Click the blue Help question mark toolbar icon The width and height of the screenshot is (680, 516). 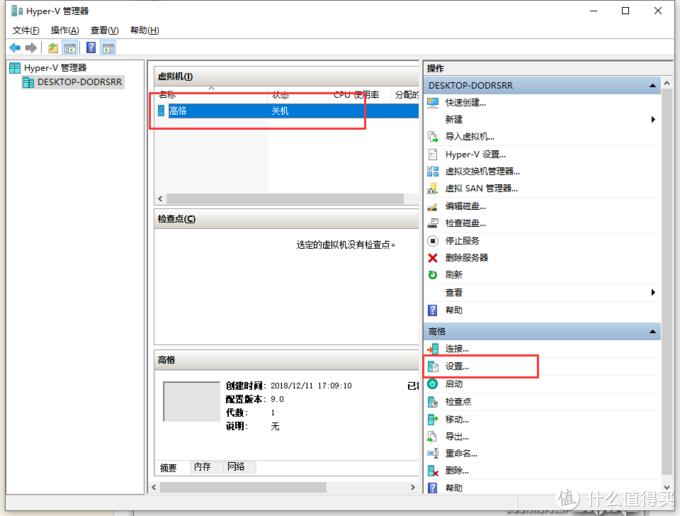[91, 47]
